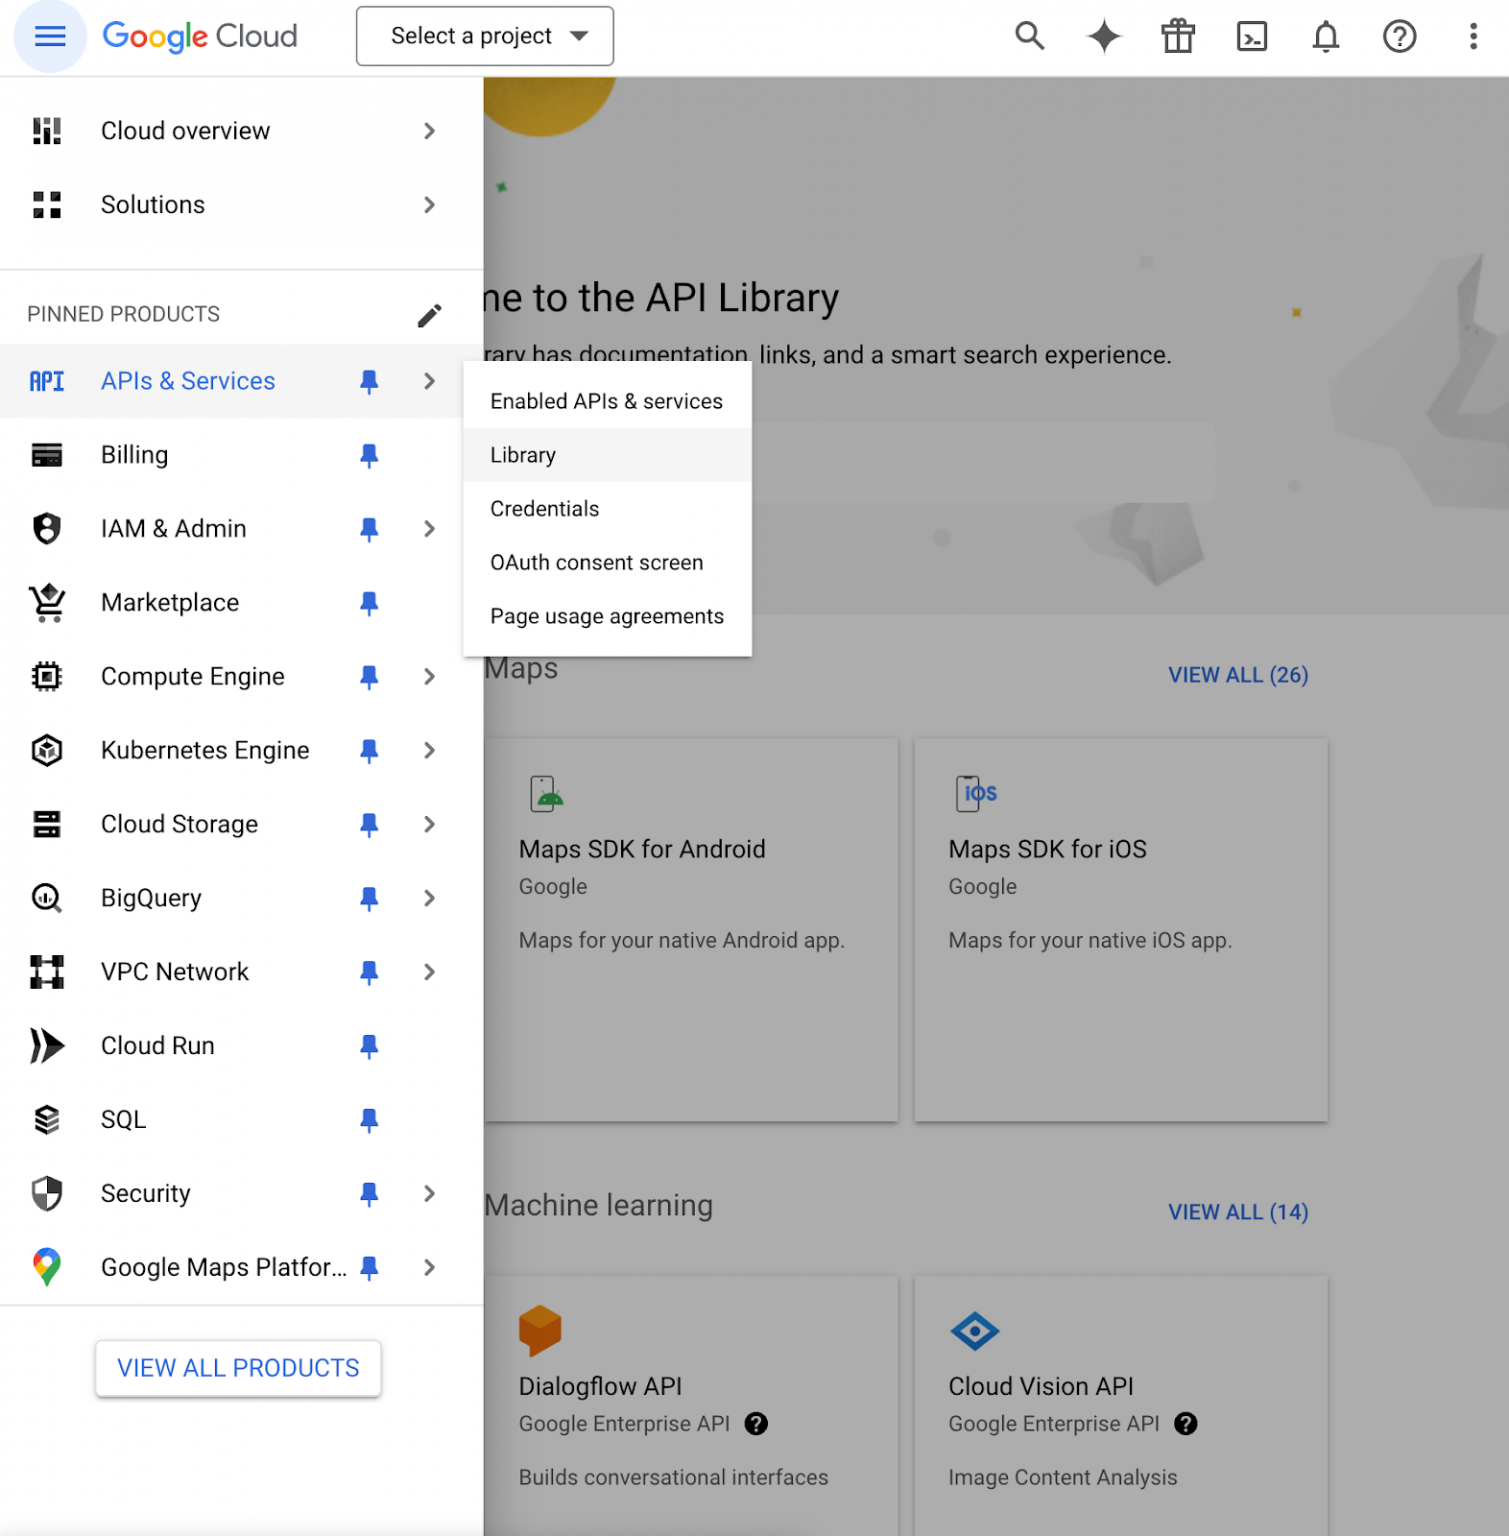
Task: Click the Google Cloud logo
Action: (199, 36)
